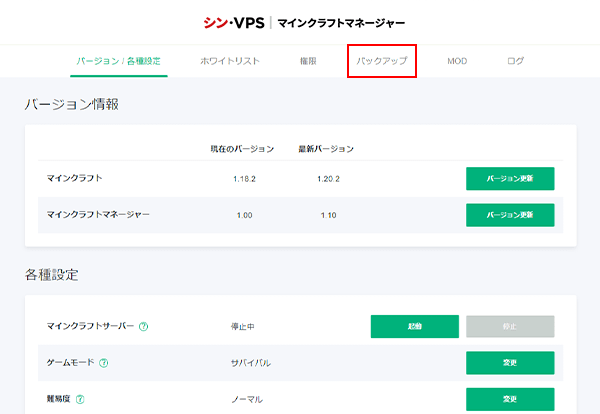Click the シン・VPS logo
This screenshot has height=414, width=600.
point(234,23)
